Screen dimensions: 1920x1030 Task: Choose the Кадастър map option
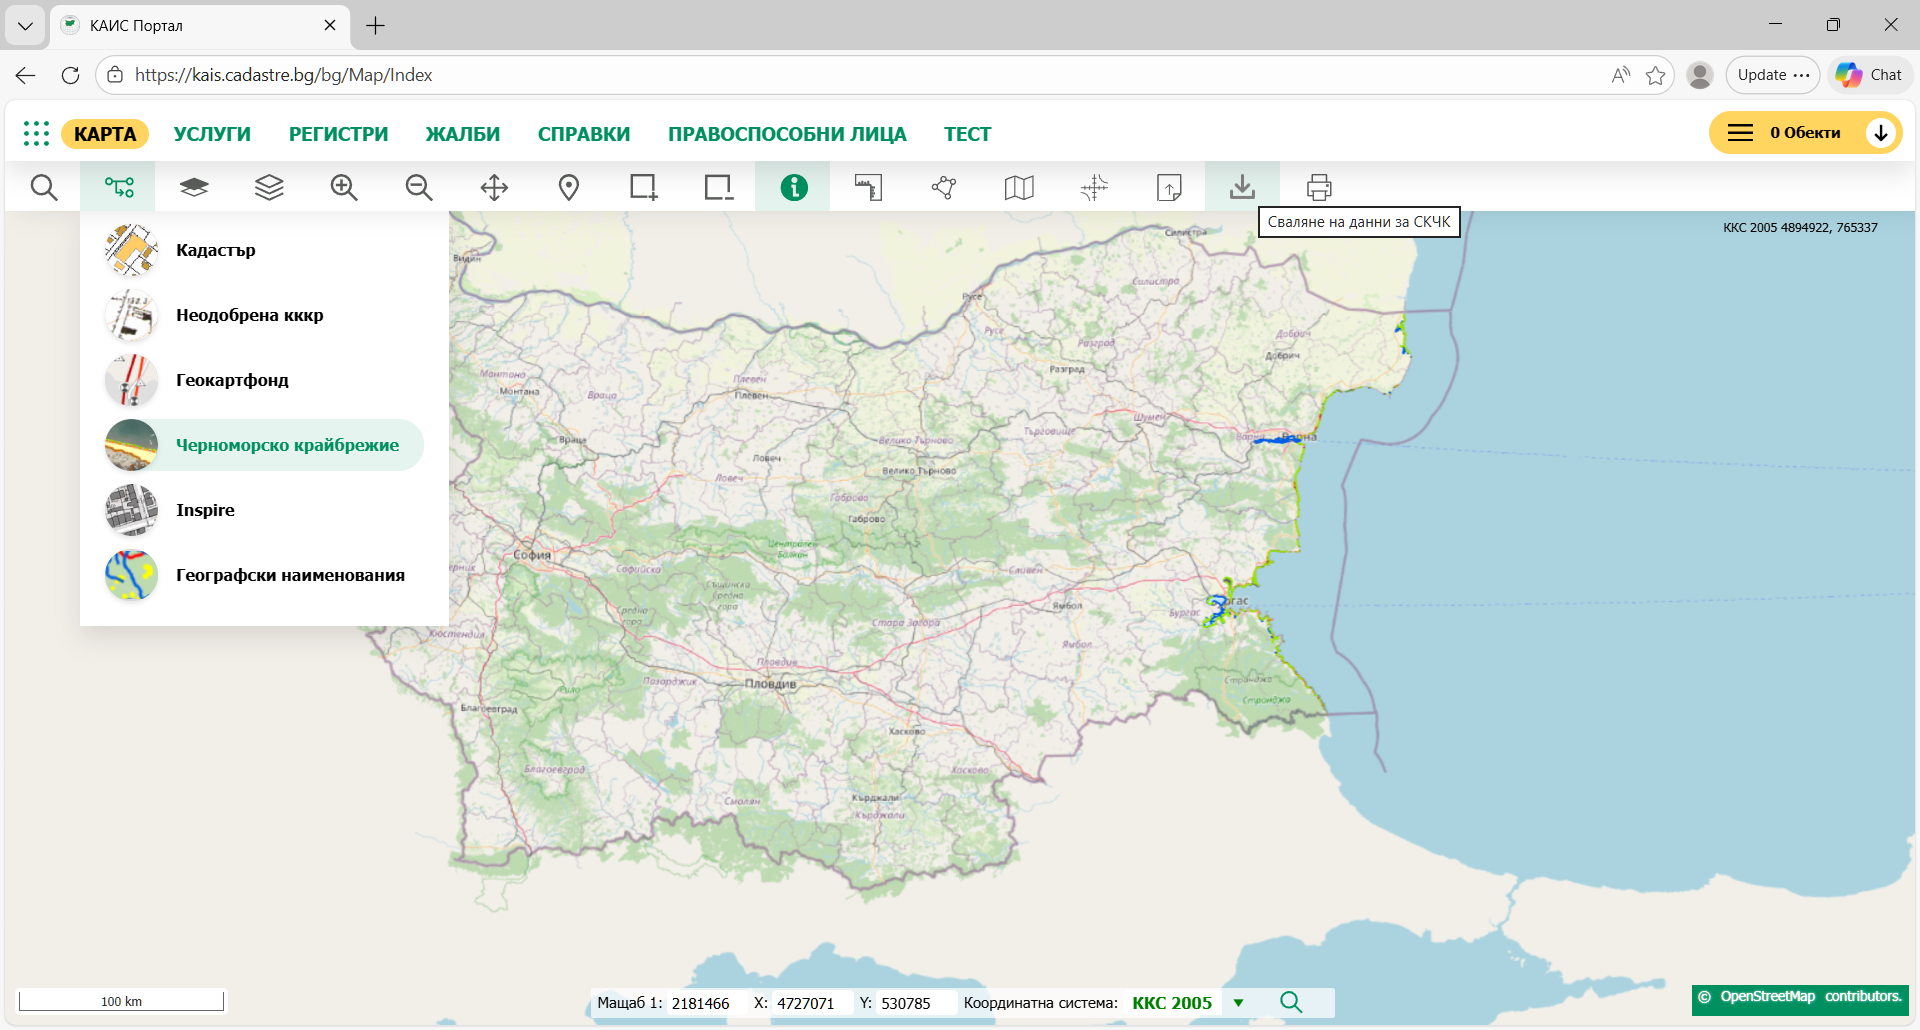(215, 250)
